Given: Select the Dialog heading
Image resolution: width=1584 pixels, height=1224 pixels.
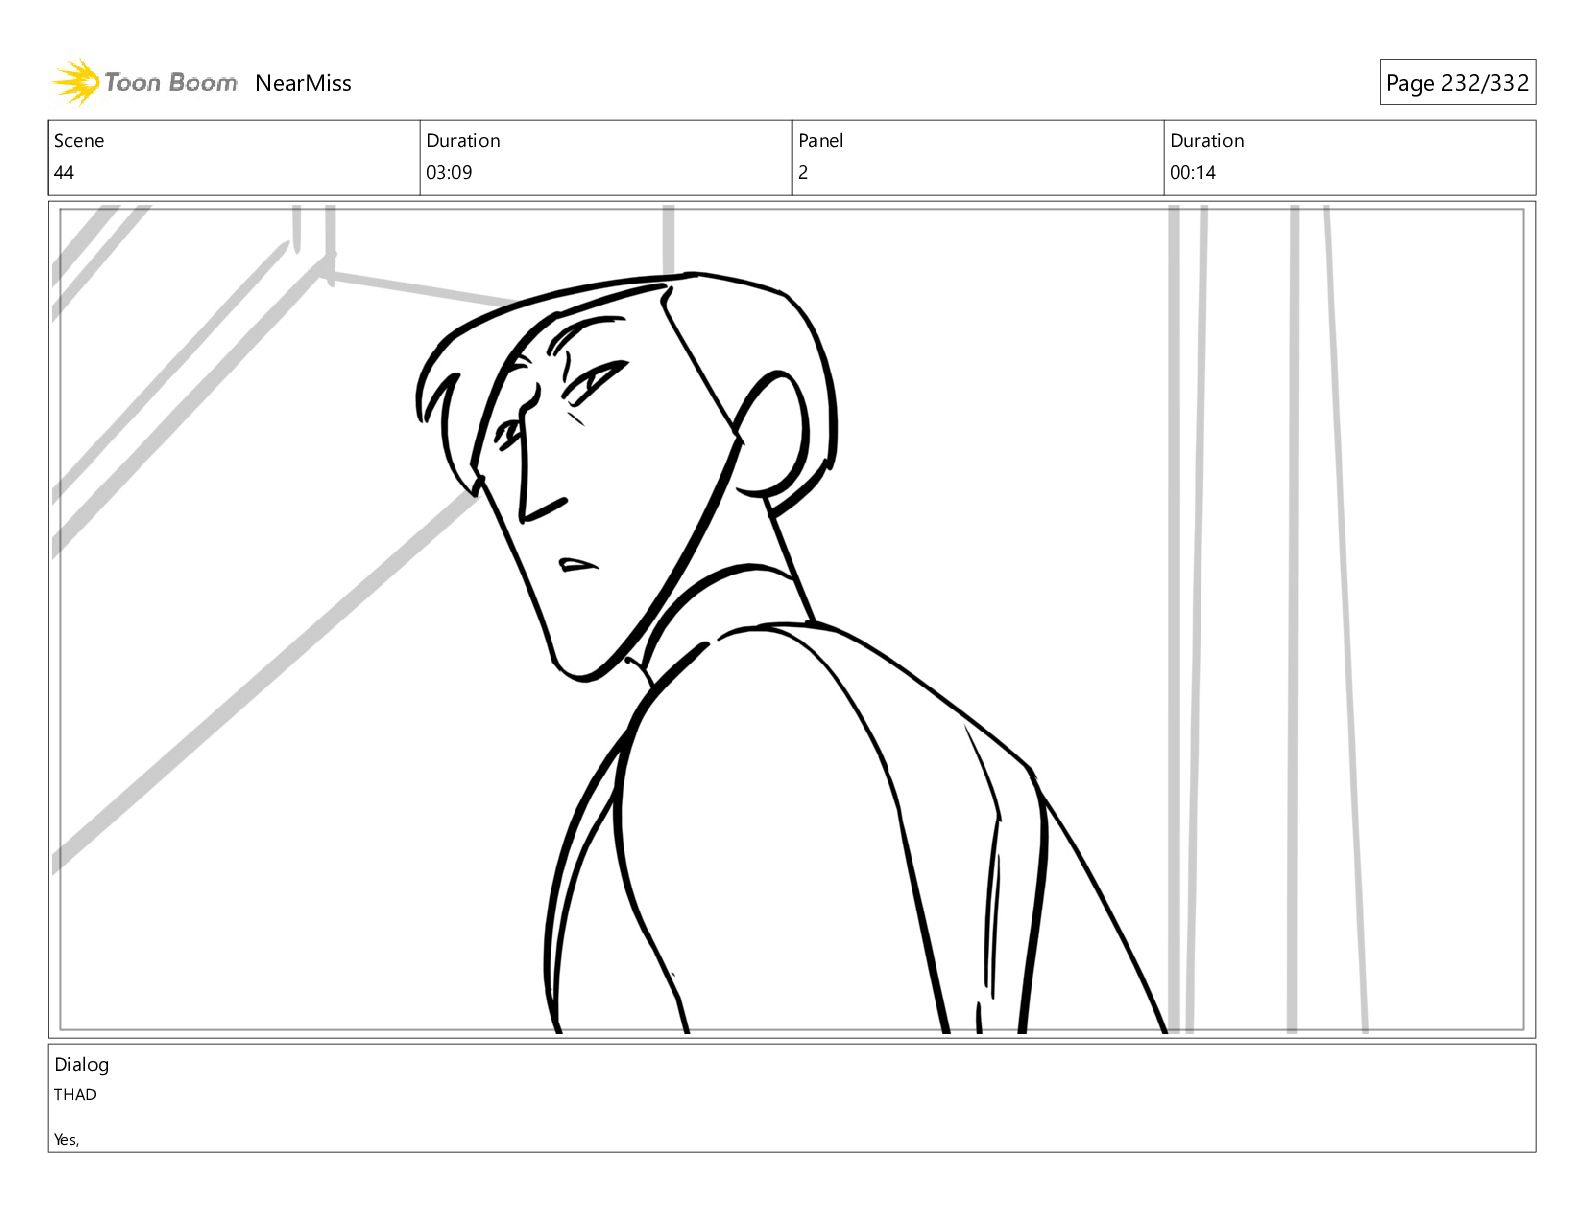Looking at the screenshot, I should pos(81,1064).
